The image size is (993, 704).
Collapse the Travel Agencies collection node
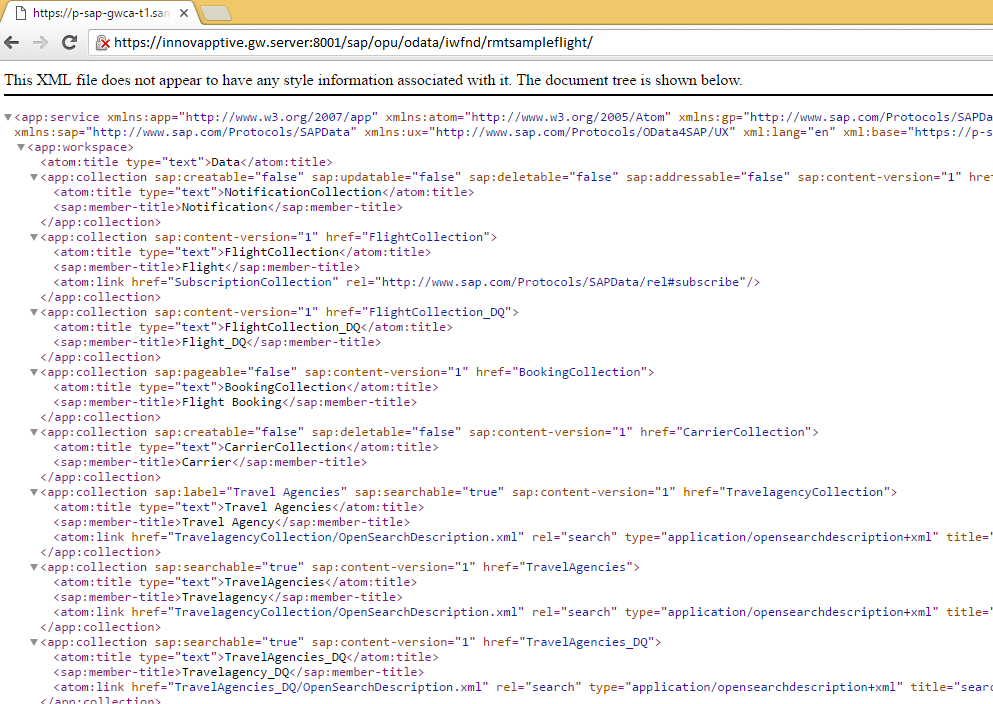point(35,492)
